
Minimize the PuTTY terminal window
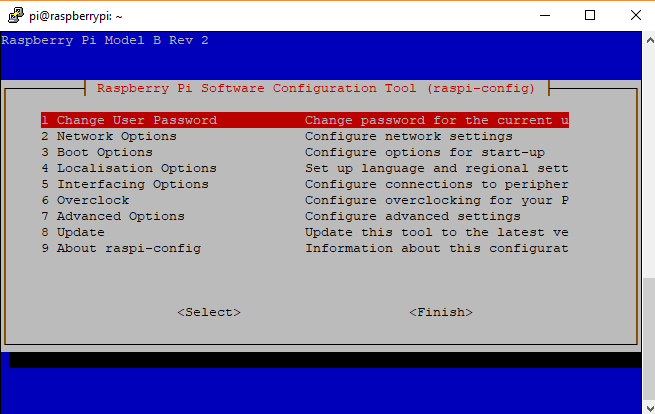click(545, 15)
